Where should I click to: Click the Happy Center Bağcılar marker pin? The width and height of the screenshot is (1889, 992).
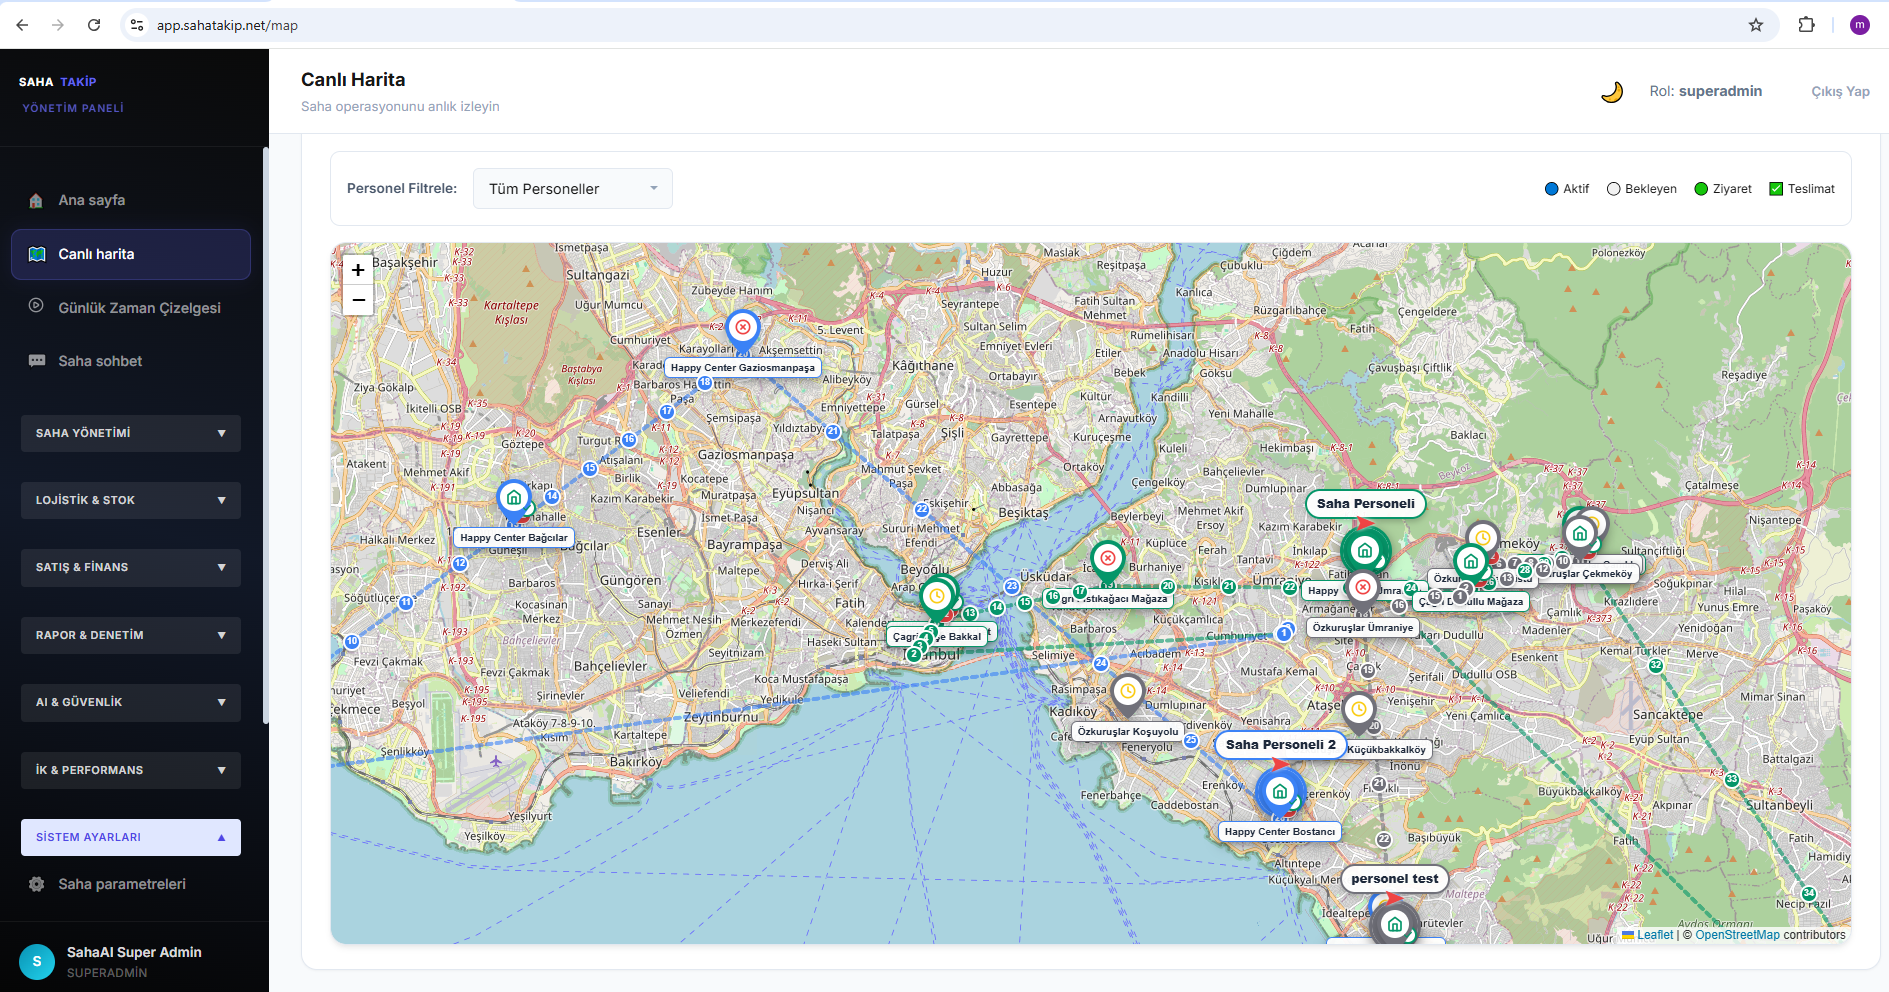(514, 500)
